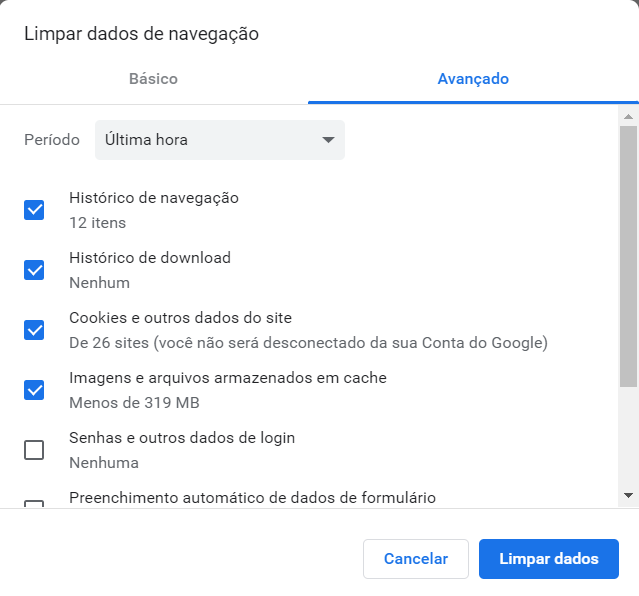Untick Imagens e arquivos armazenados em cache
Viewport: 639px width, 596px height.
(x=34, y=390)
